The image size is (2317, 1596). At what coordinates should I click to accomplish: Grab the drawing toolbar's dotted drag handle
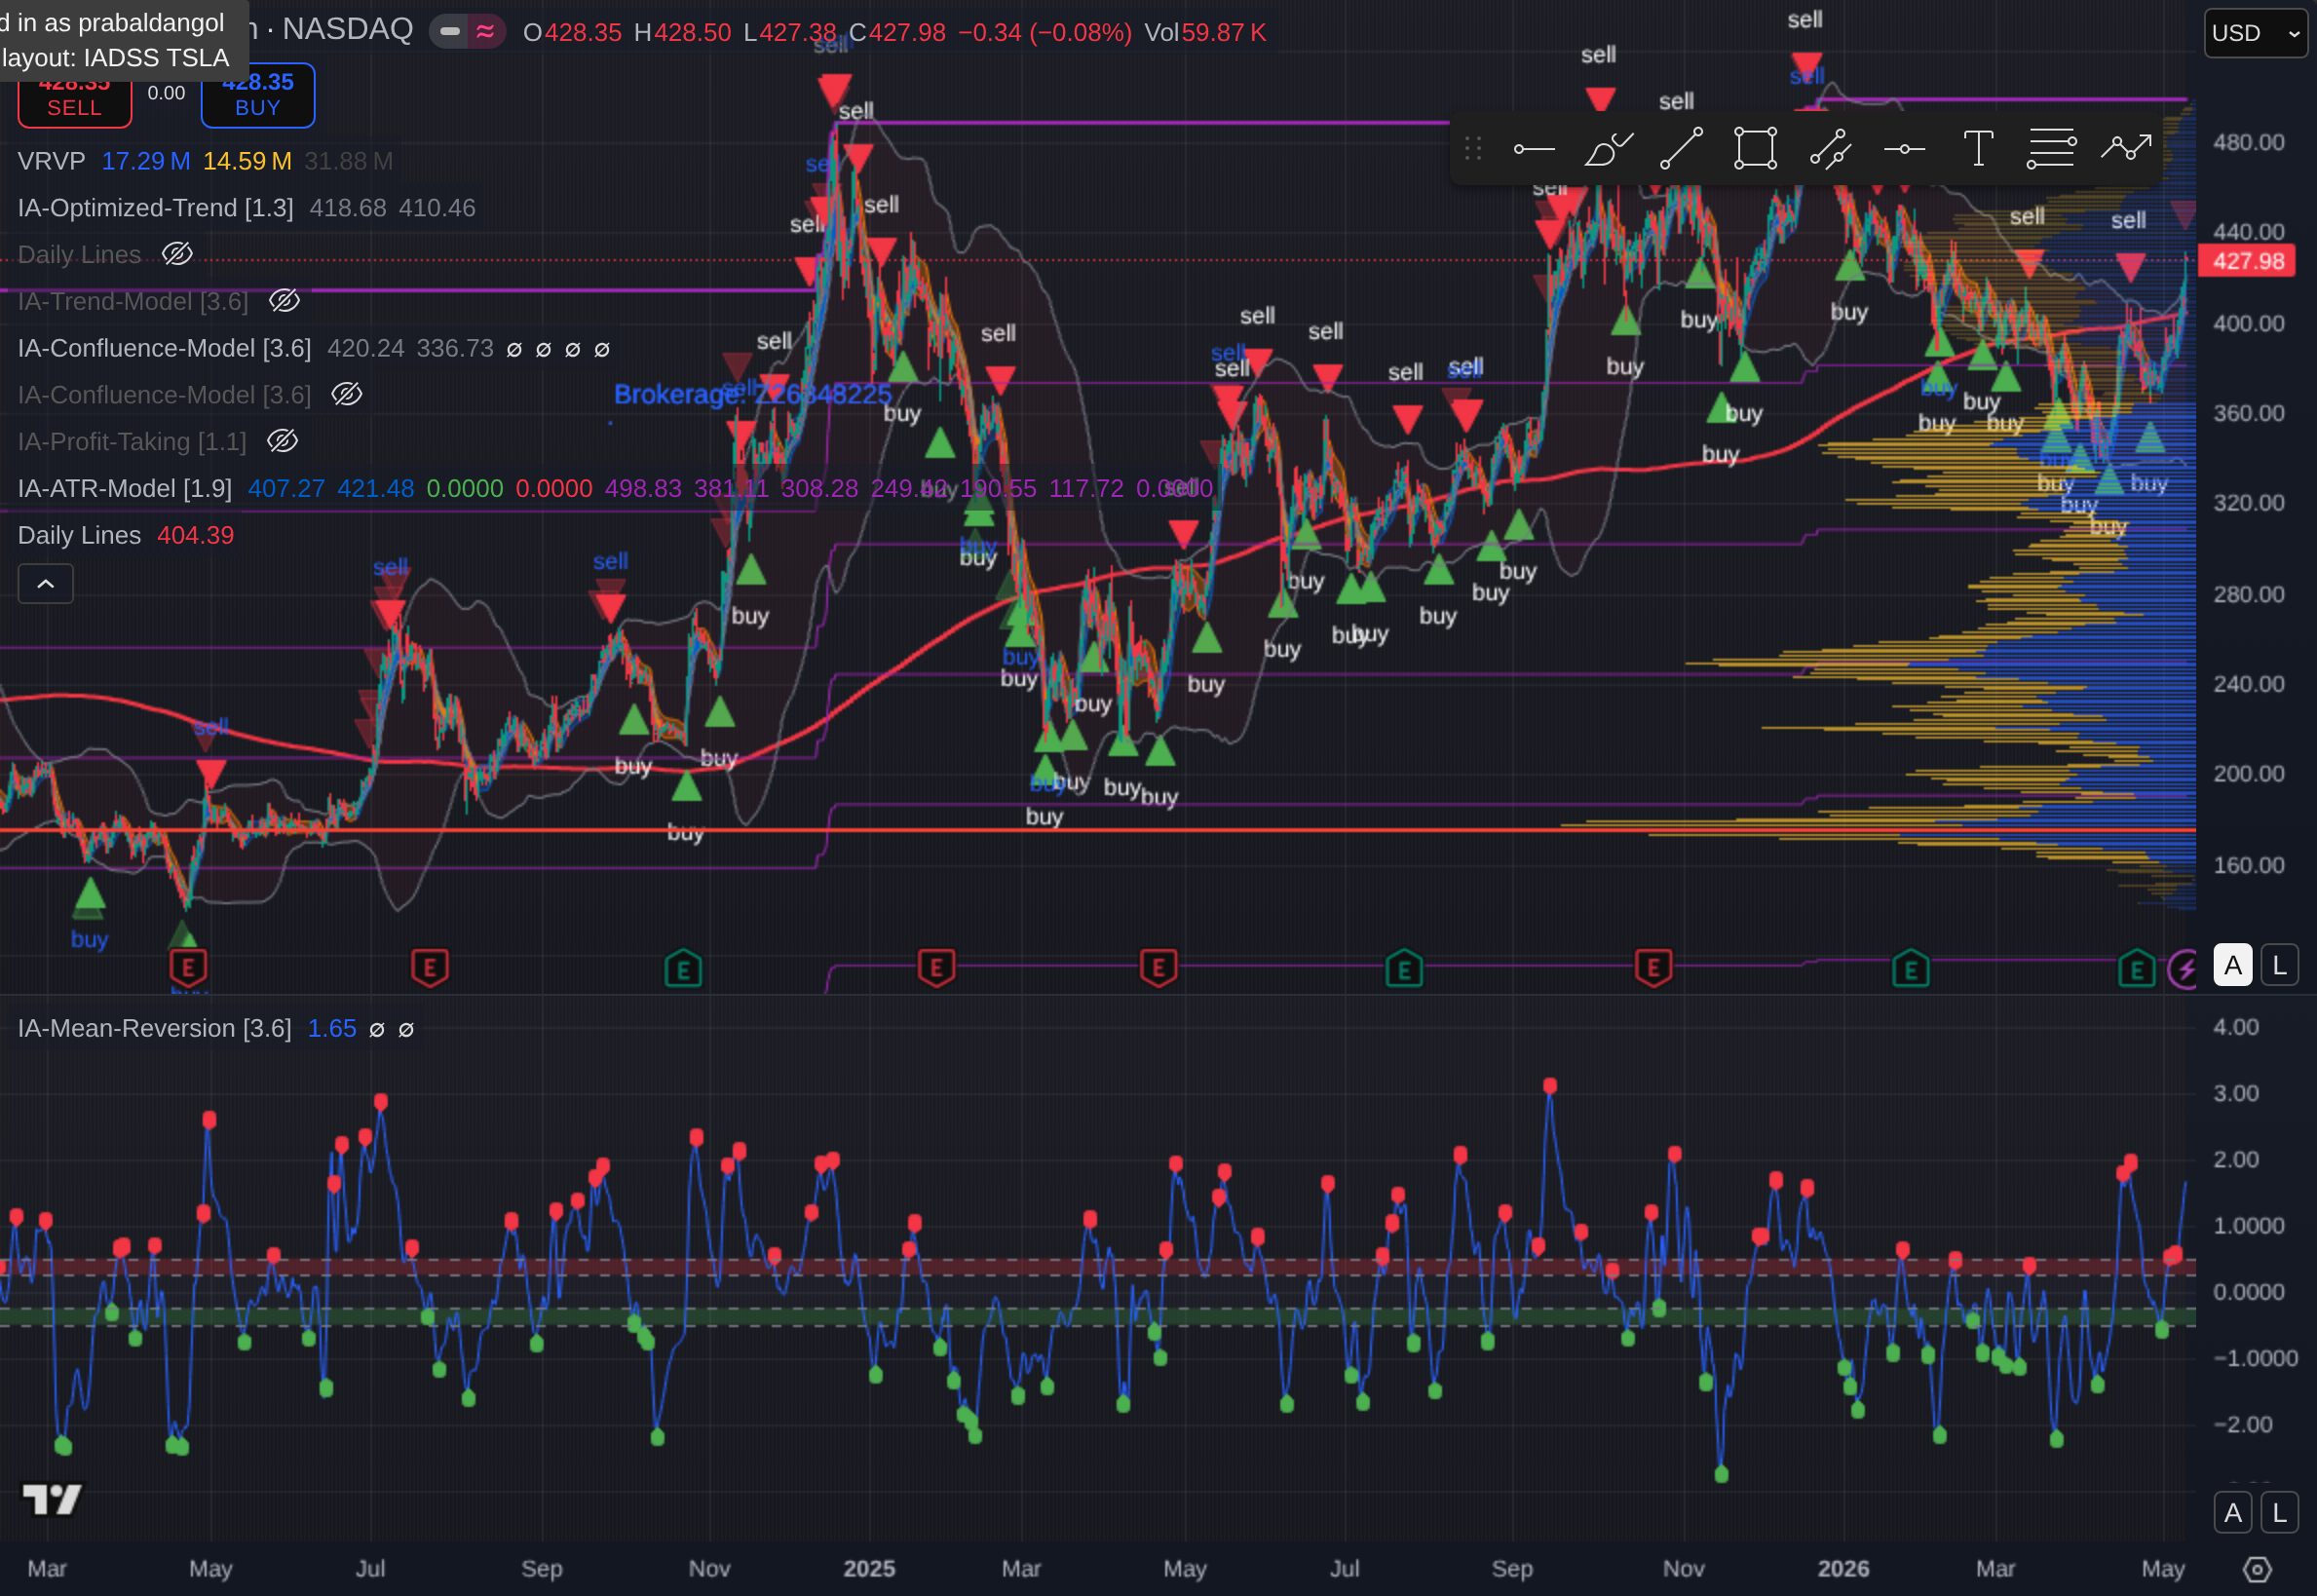(1473, 149)
